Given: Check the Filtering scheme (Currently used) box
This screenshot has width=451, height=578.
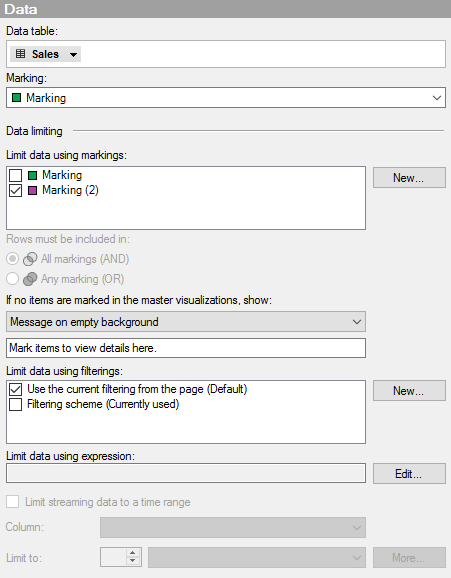Looking at the screenshot, I should 15,404.
